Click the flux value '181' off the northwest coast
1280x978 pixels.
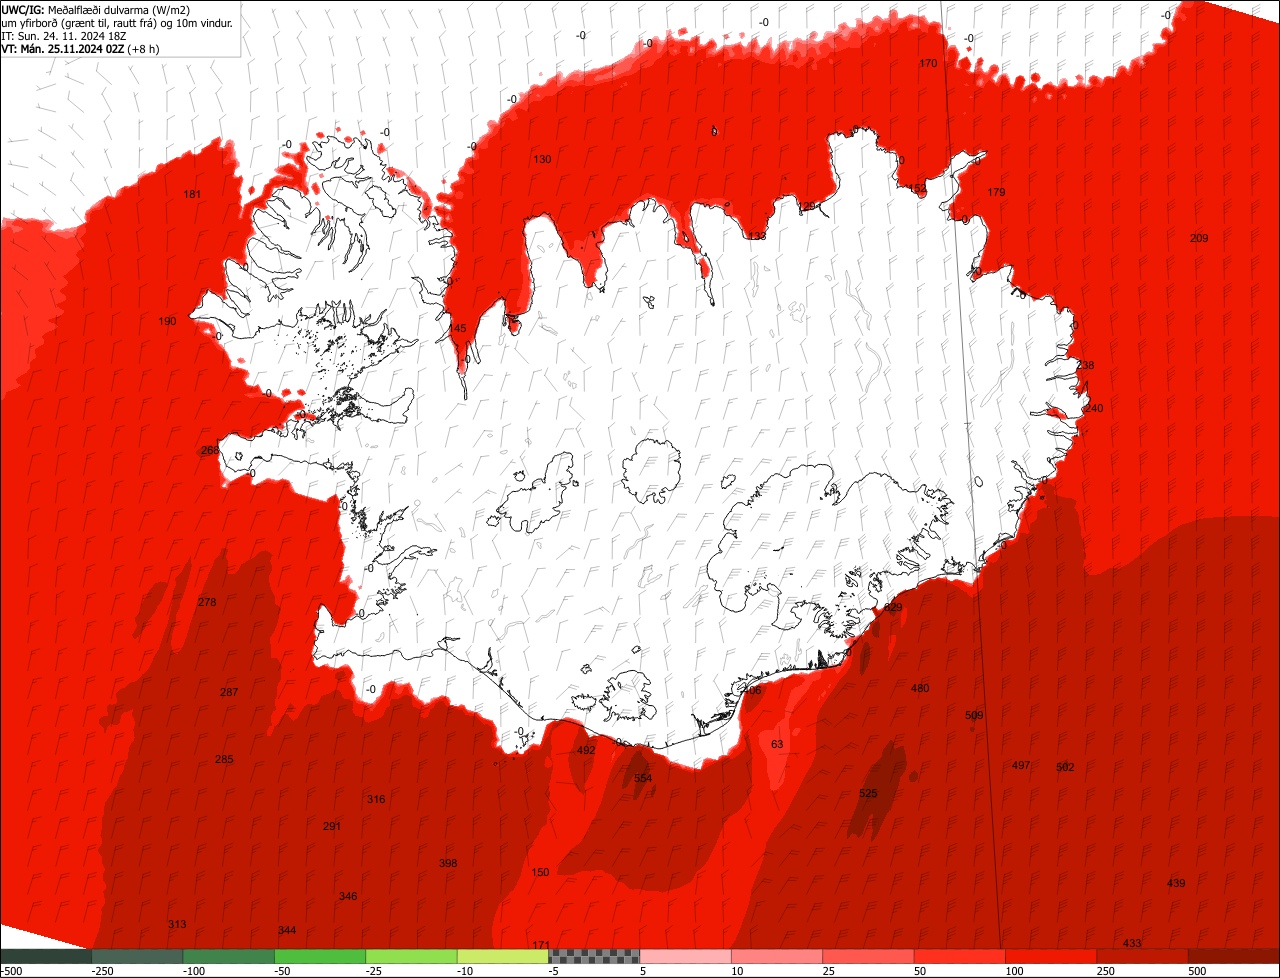tap(193, 194)
